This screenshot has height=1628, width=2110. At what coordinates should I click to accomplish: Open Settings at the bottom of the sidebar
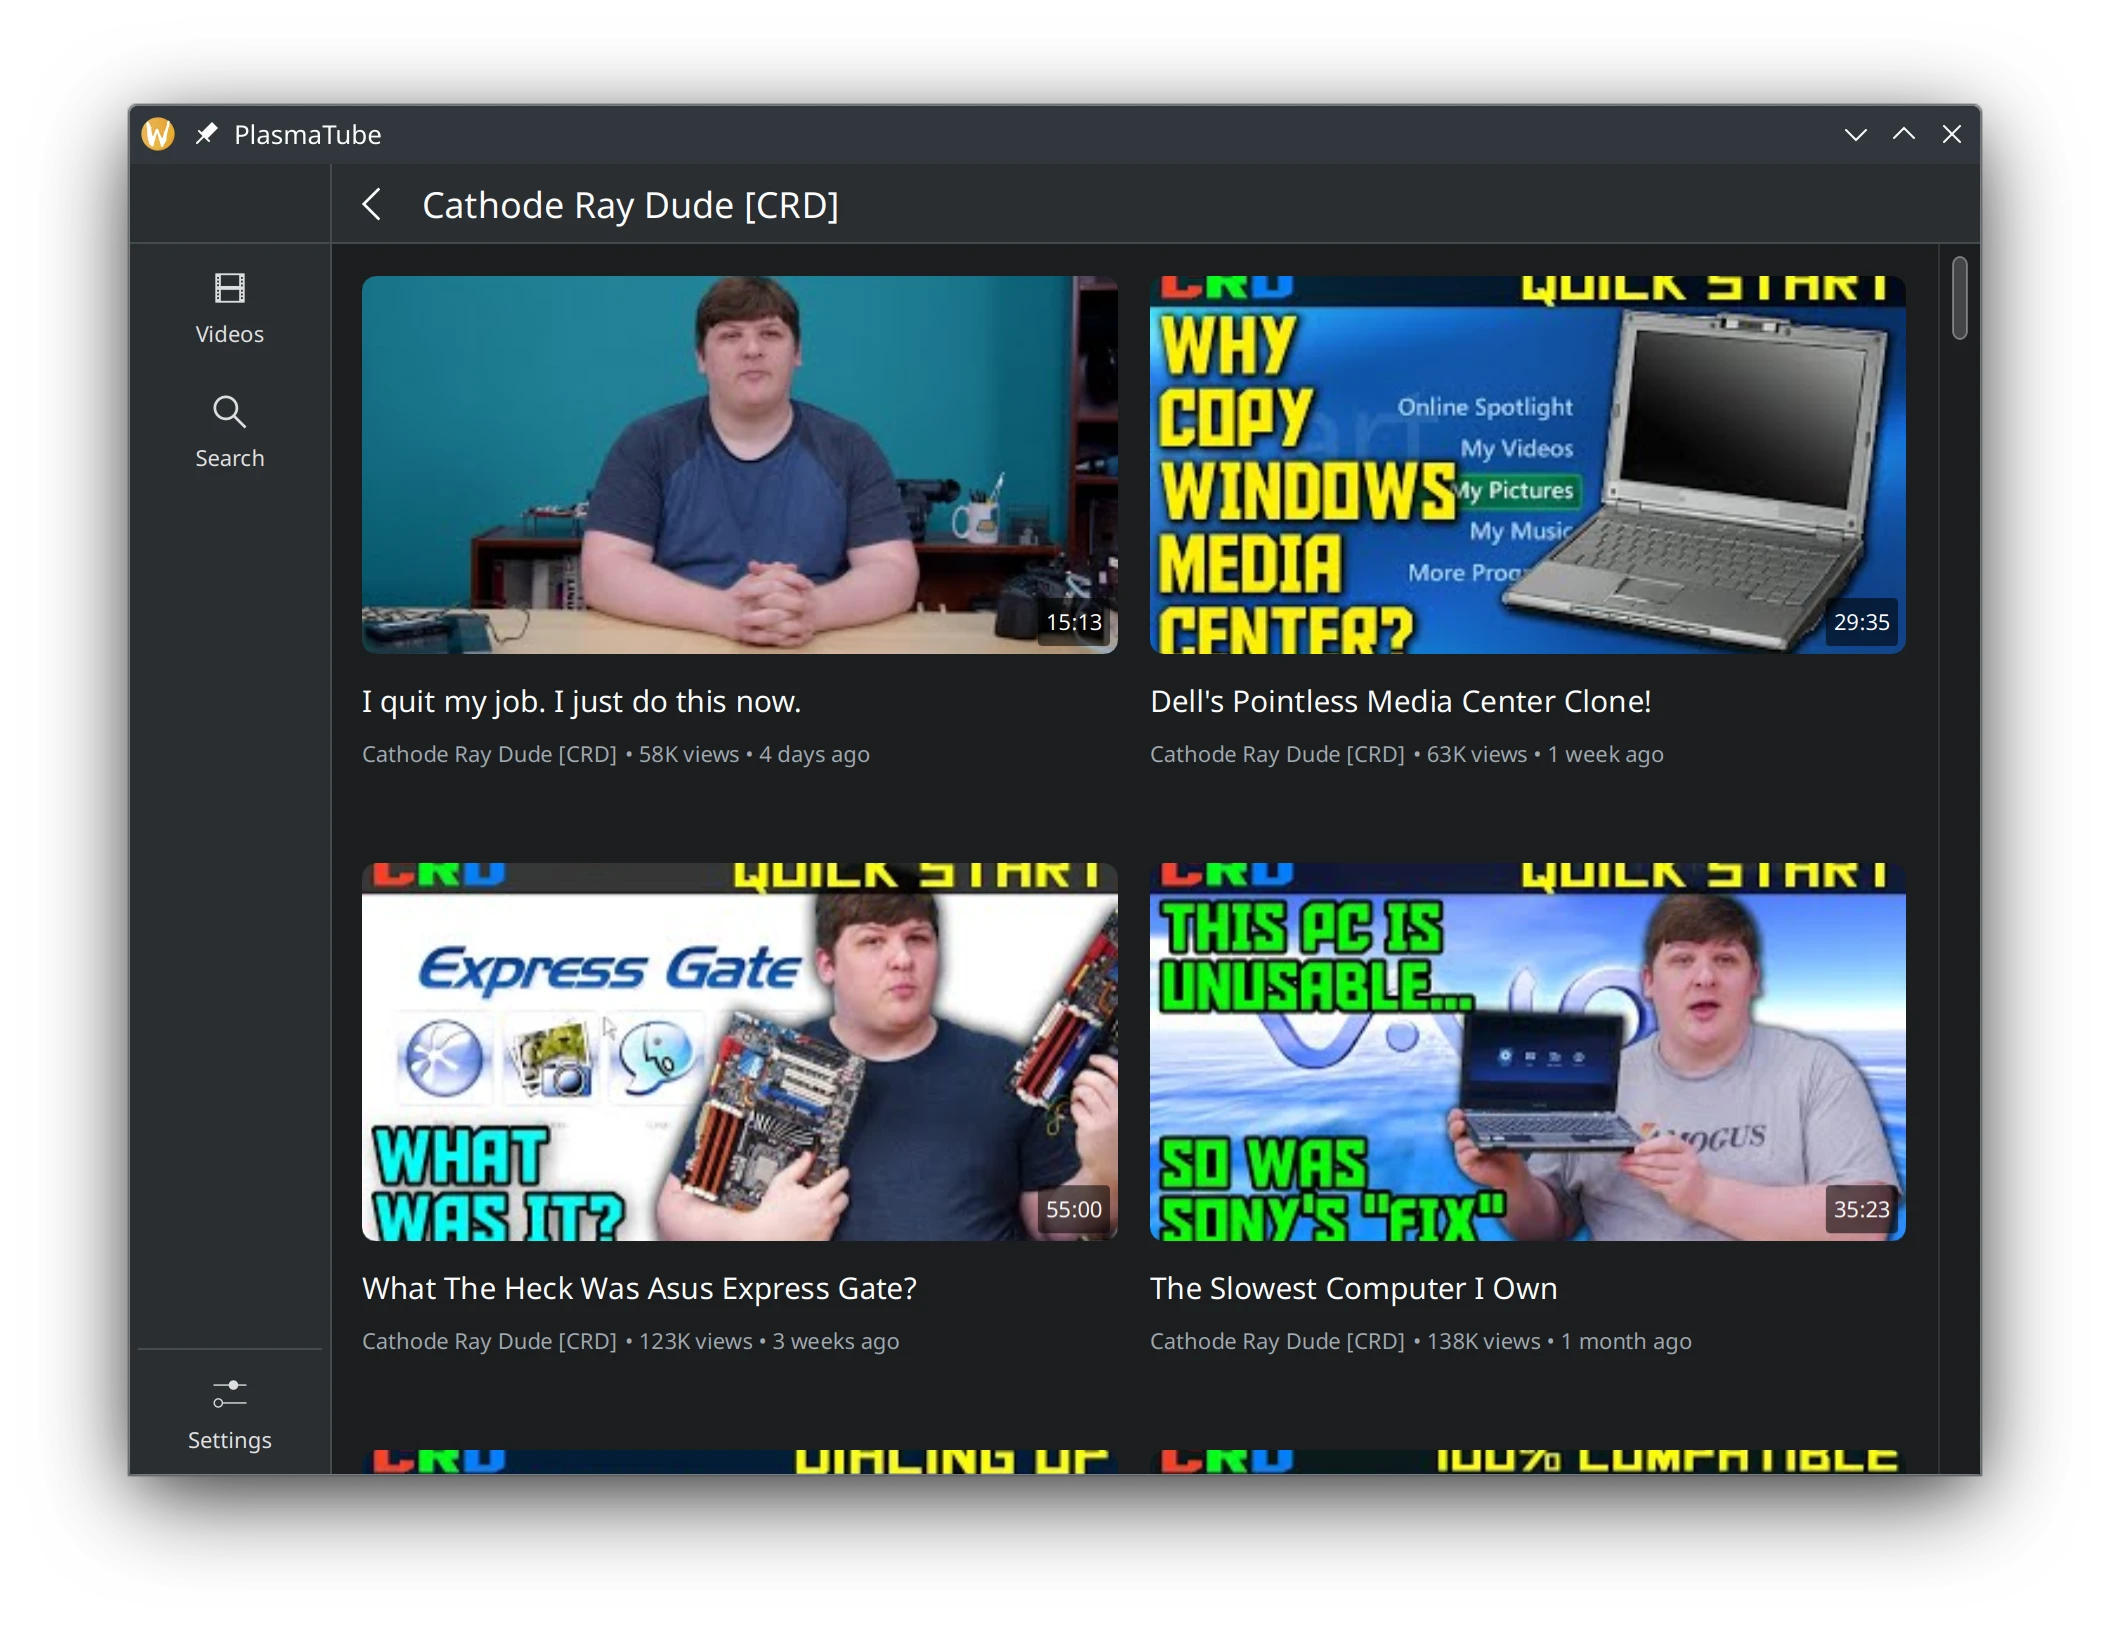pos(229,1414)
